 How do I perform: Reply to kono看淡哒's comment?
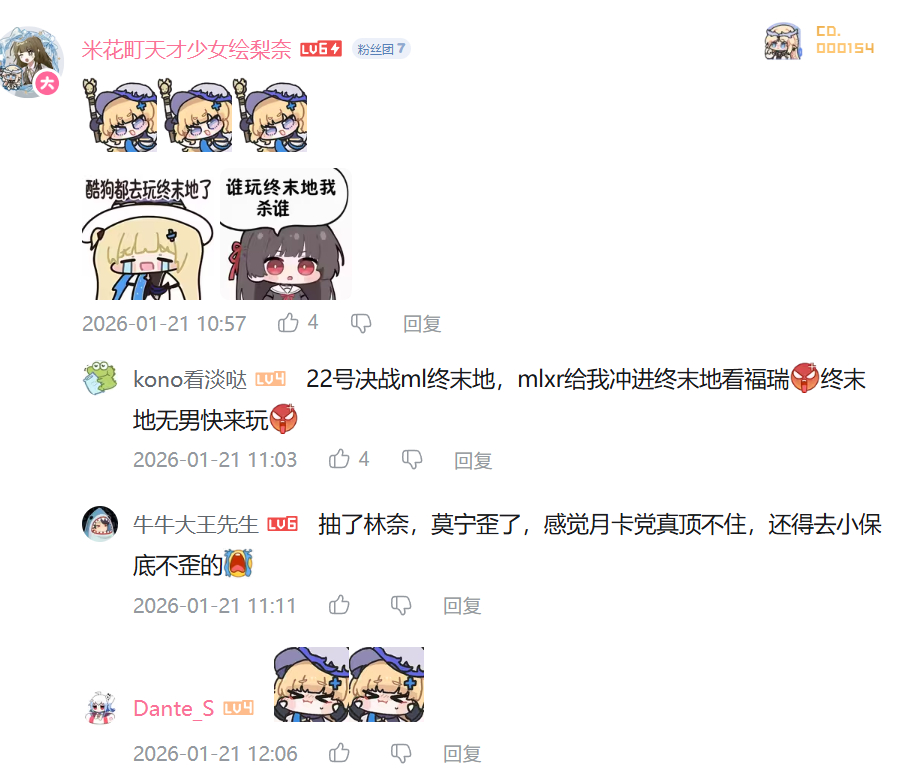click(x=473, y=460)
